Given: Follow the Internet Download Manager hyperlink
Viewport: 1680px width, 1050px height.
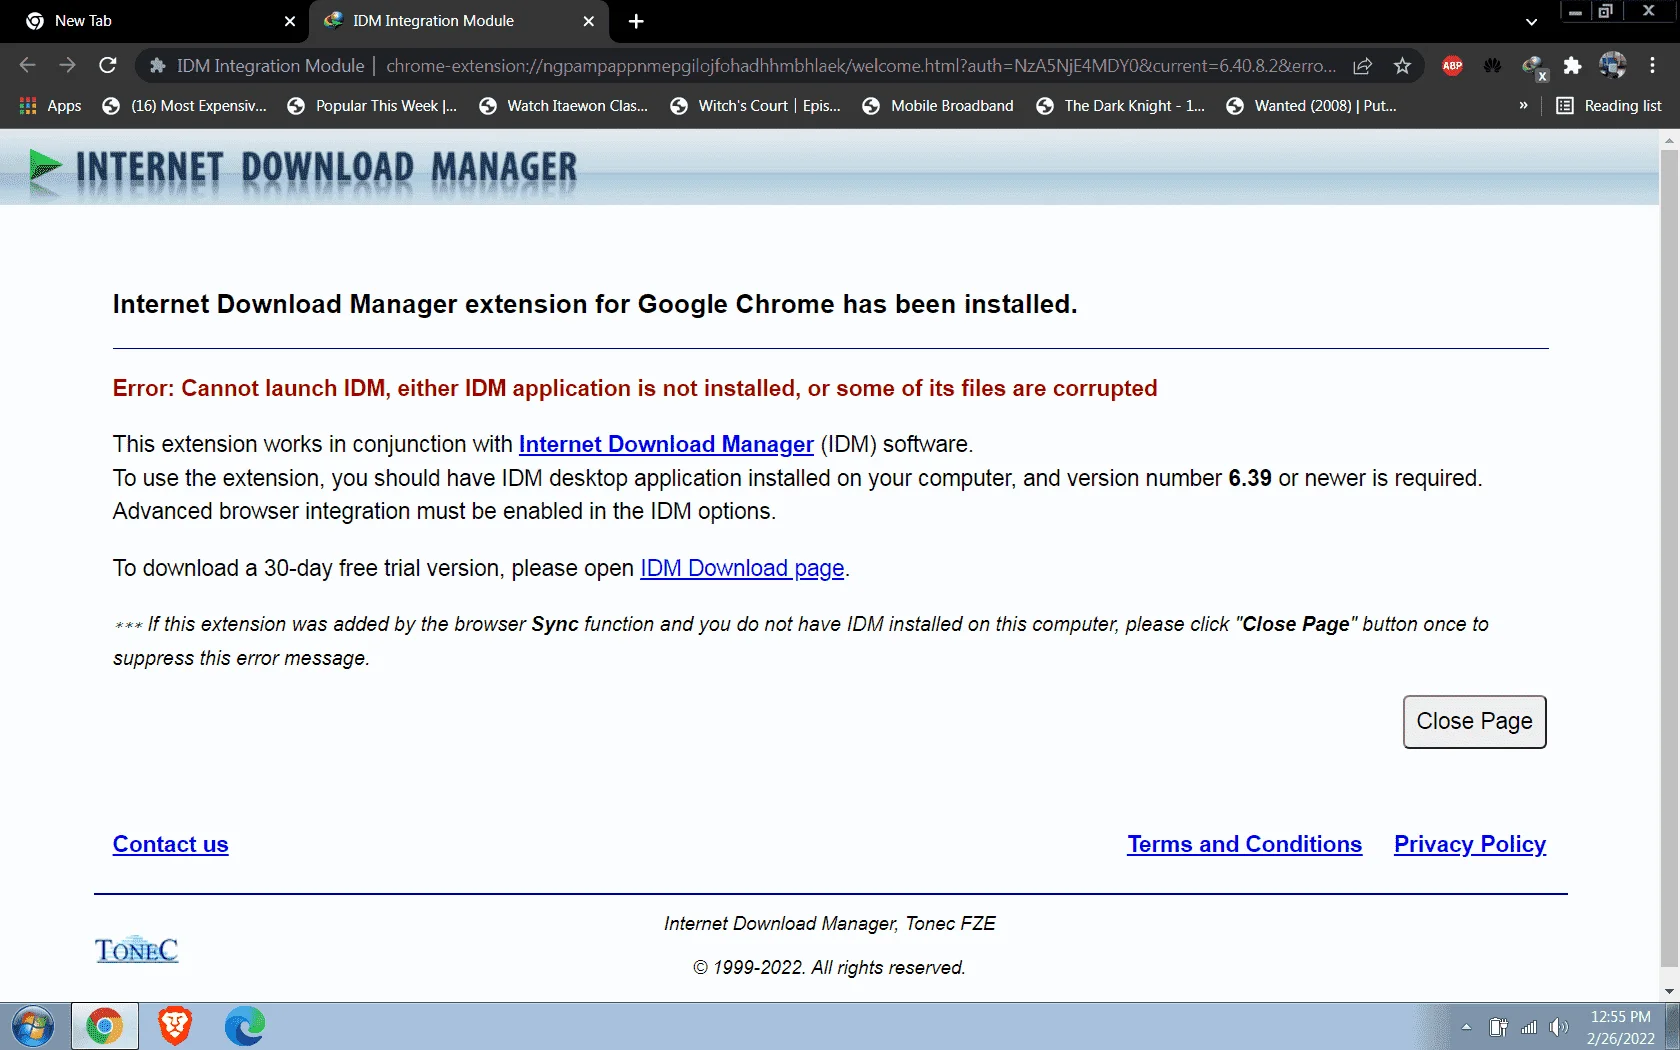Looking at the screenshot, I should (666, 444).
